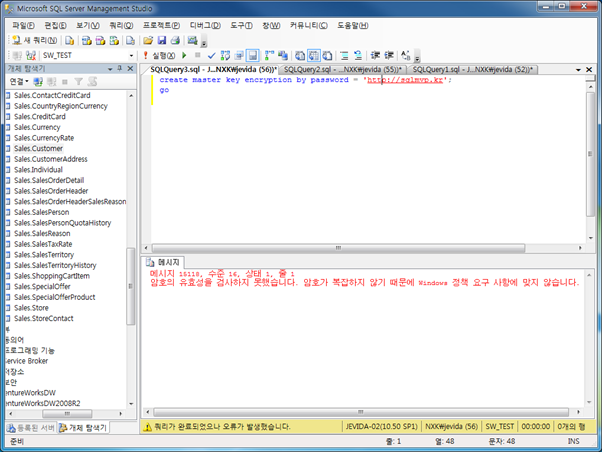Switch to the 개체 탐색기 bottom tab

tap(84, 428)
